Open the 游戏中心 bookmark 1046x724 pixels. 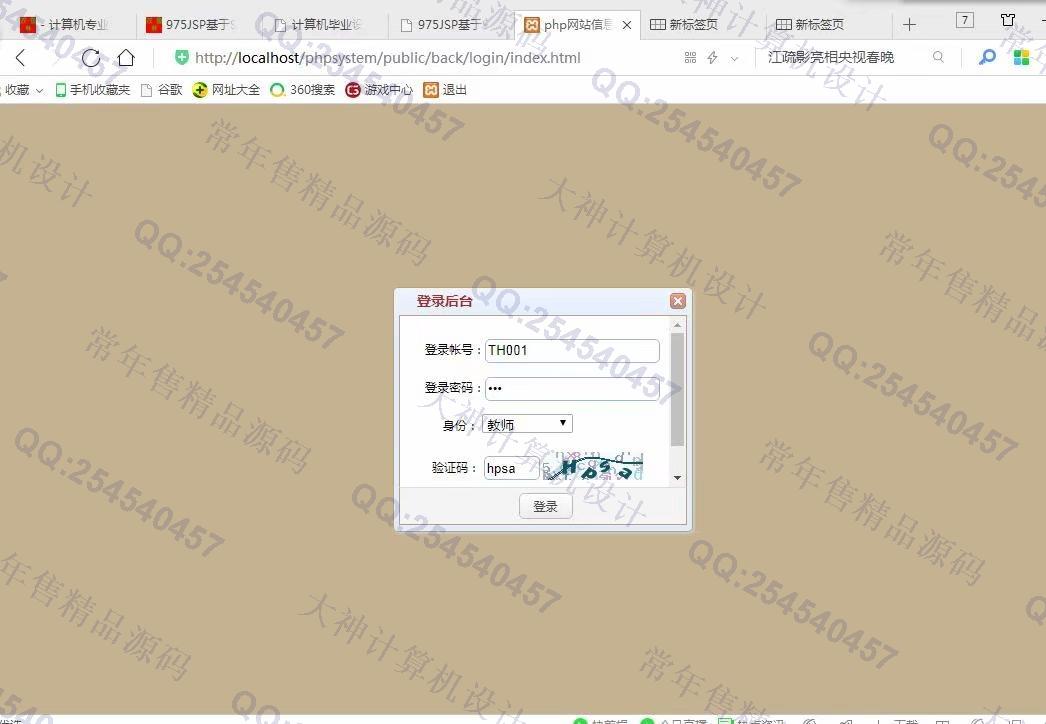pyautogui.click(x=380, y=89)
